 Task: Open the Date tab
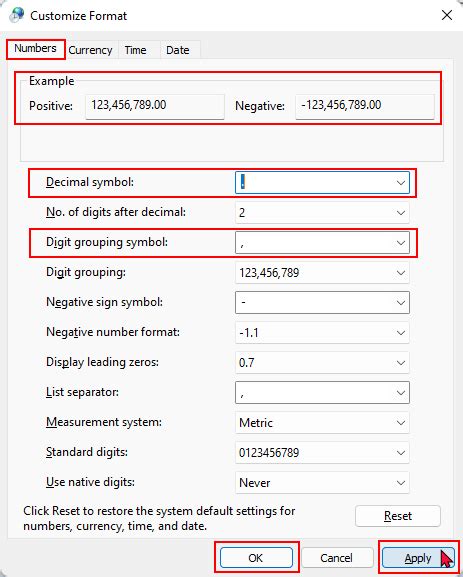[x=178, y=50]
